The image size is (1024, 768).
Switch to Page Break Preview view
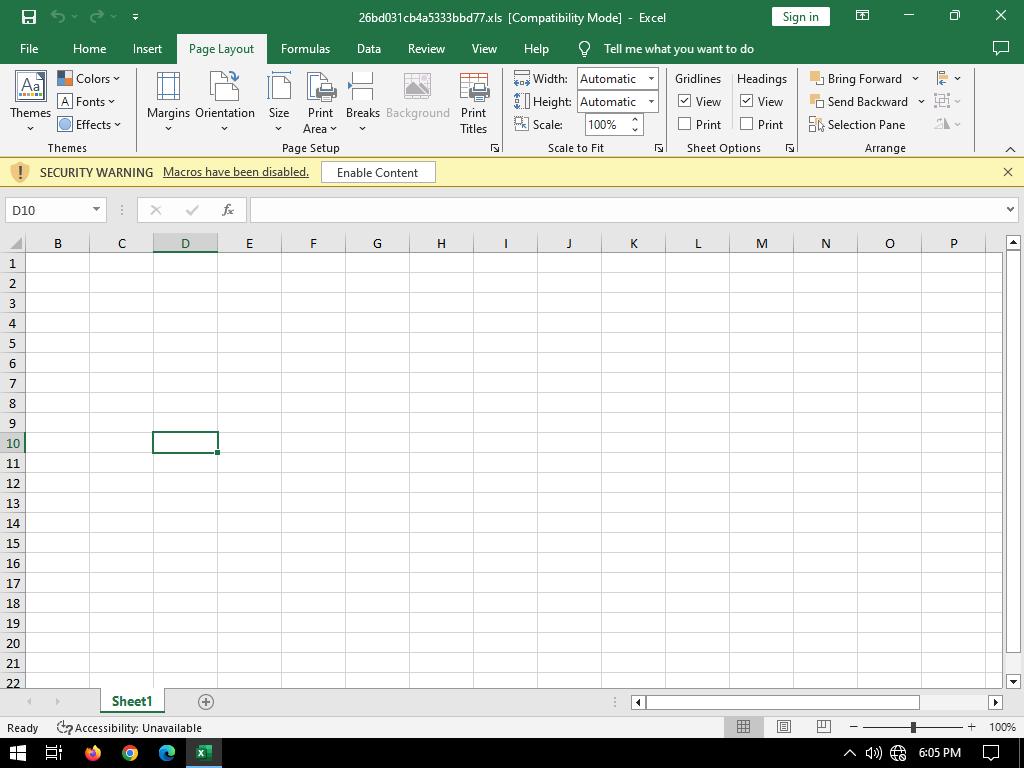click(x=823, y=727)
